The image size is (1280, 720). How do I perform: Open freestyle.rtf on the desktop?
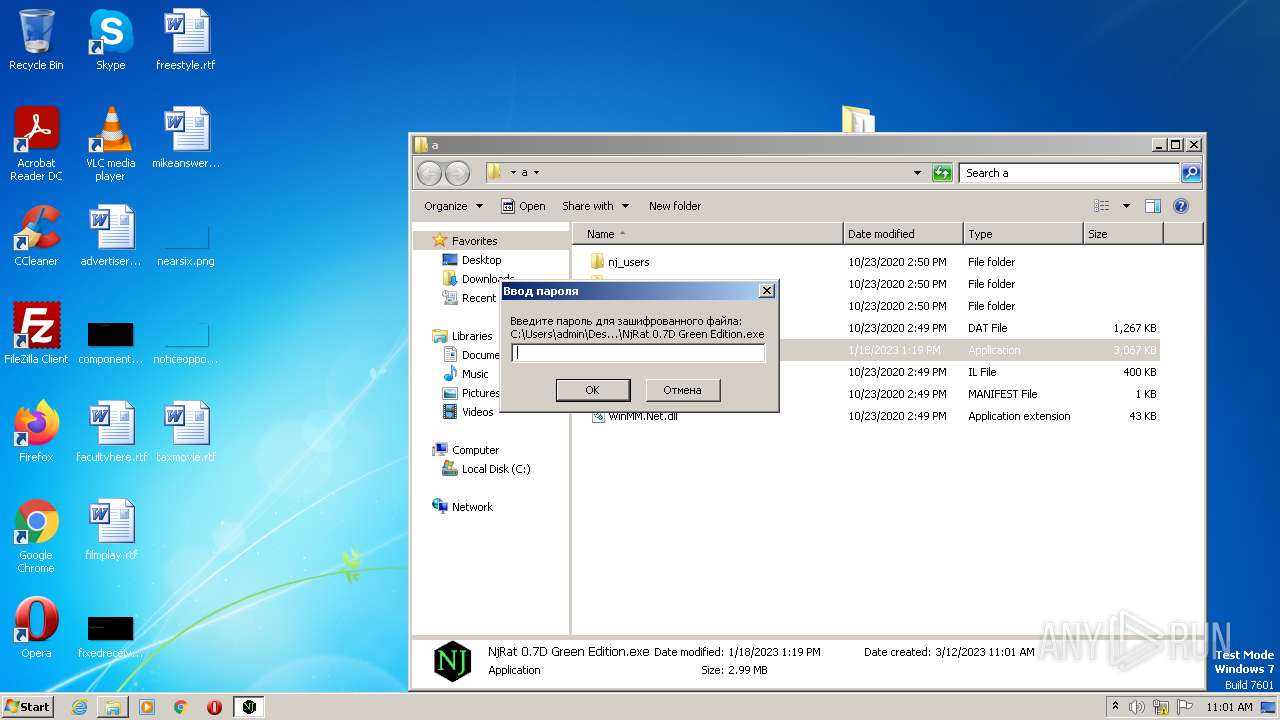[x=186, y=40]
